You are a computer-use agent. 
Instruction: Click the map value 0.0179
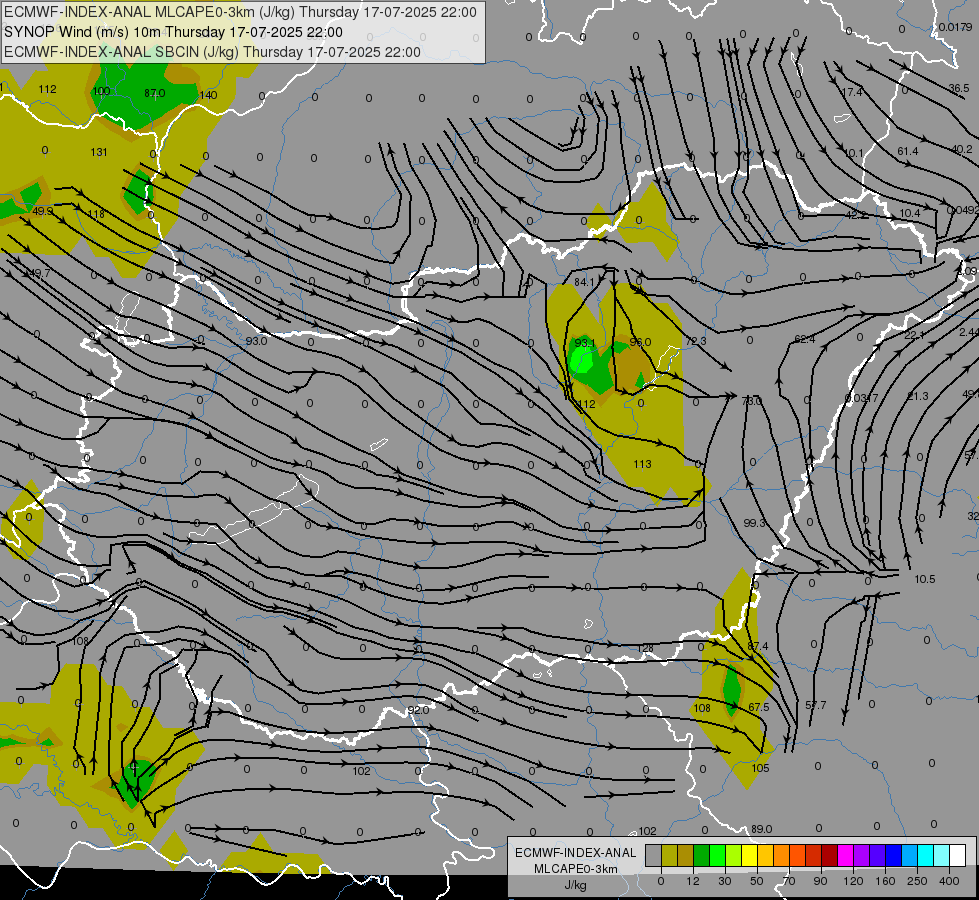click(956, 27)
